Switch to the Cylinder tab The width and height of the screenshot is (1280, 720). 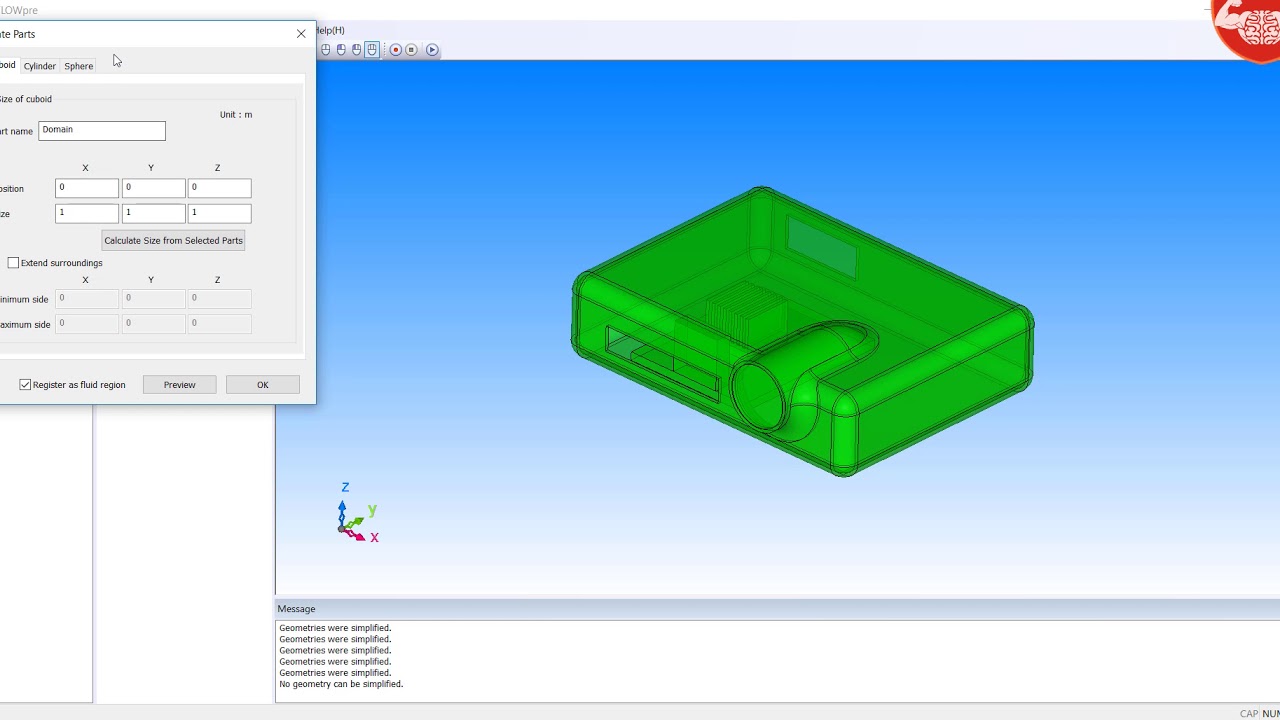point(40,66)
